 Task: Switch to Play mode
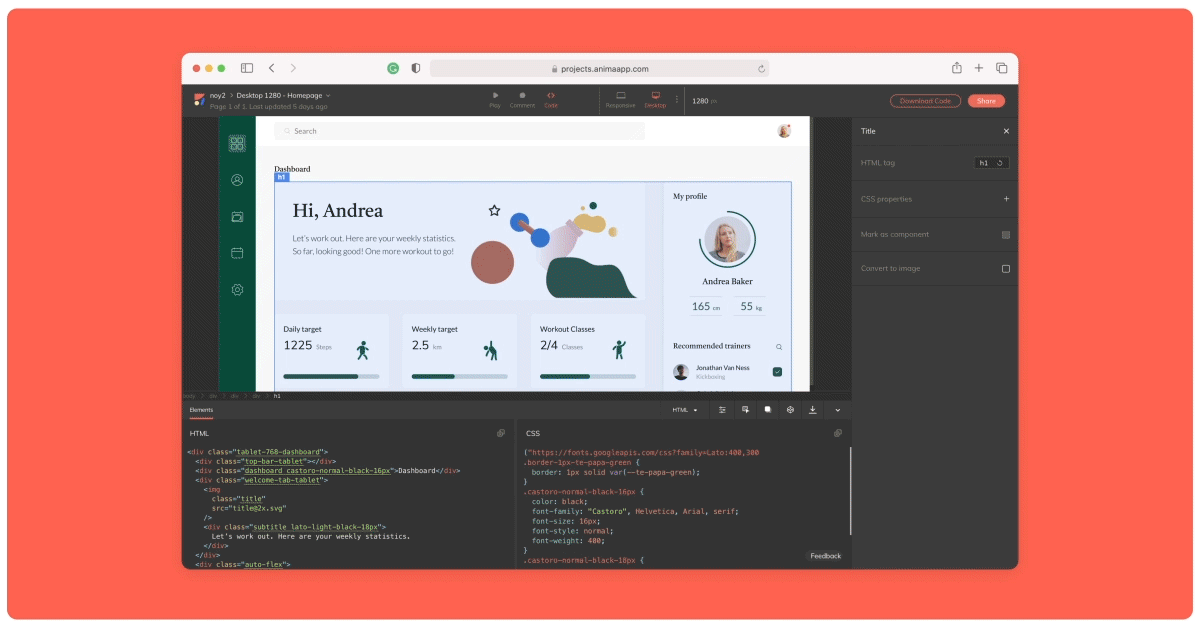495,100
